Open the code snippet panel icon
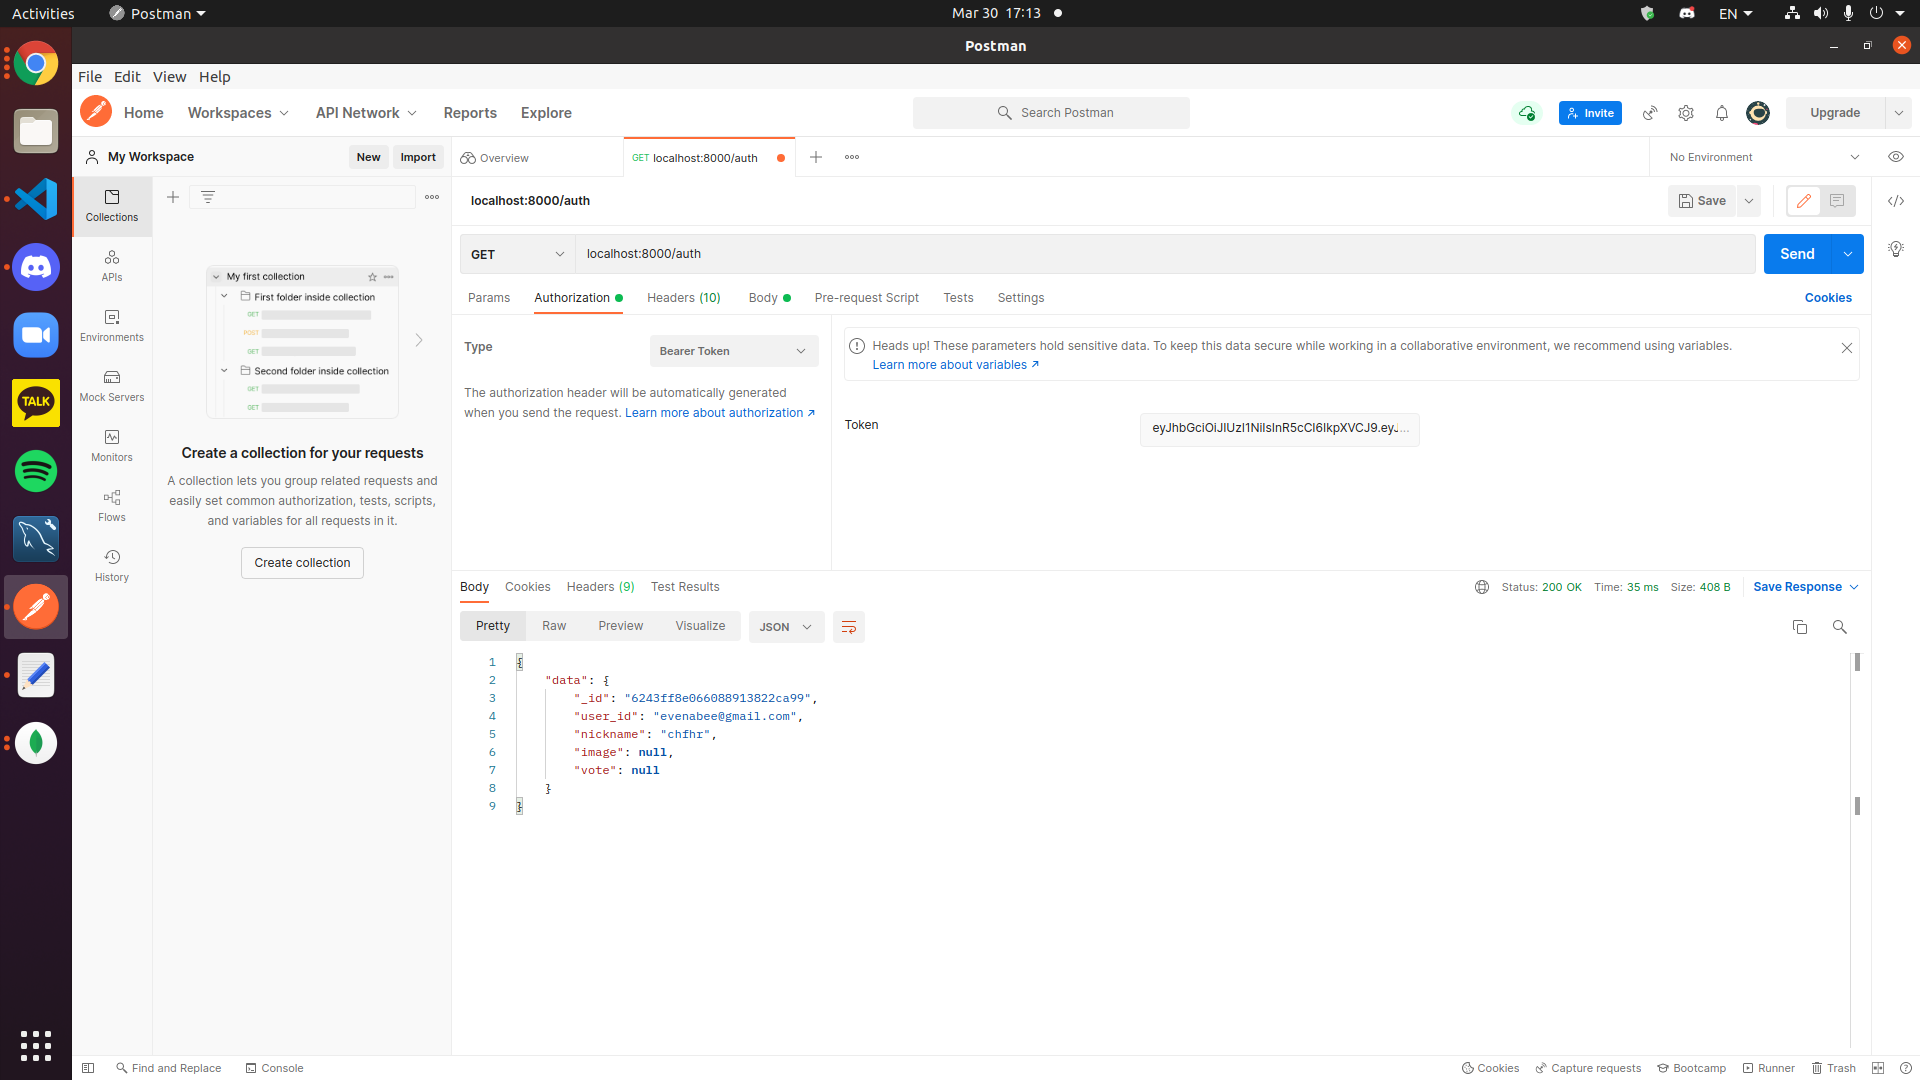This screenshot has width=1920, height=1080. click(1896, 201)
